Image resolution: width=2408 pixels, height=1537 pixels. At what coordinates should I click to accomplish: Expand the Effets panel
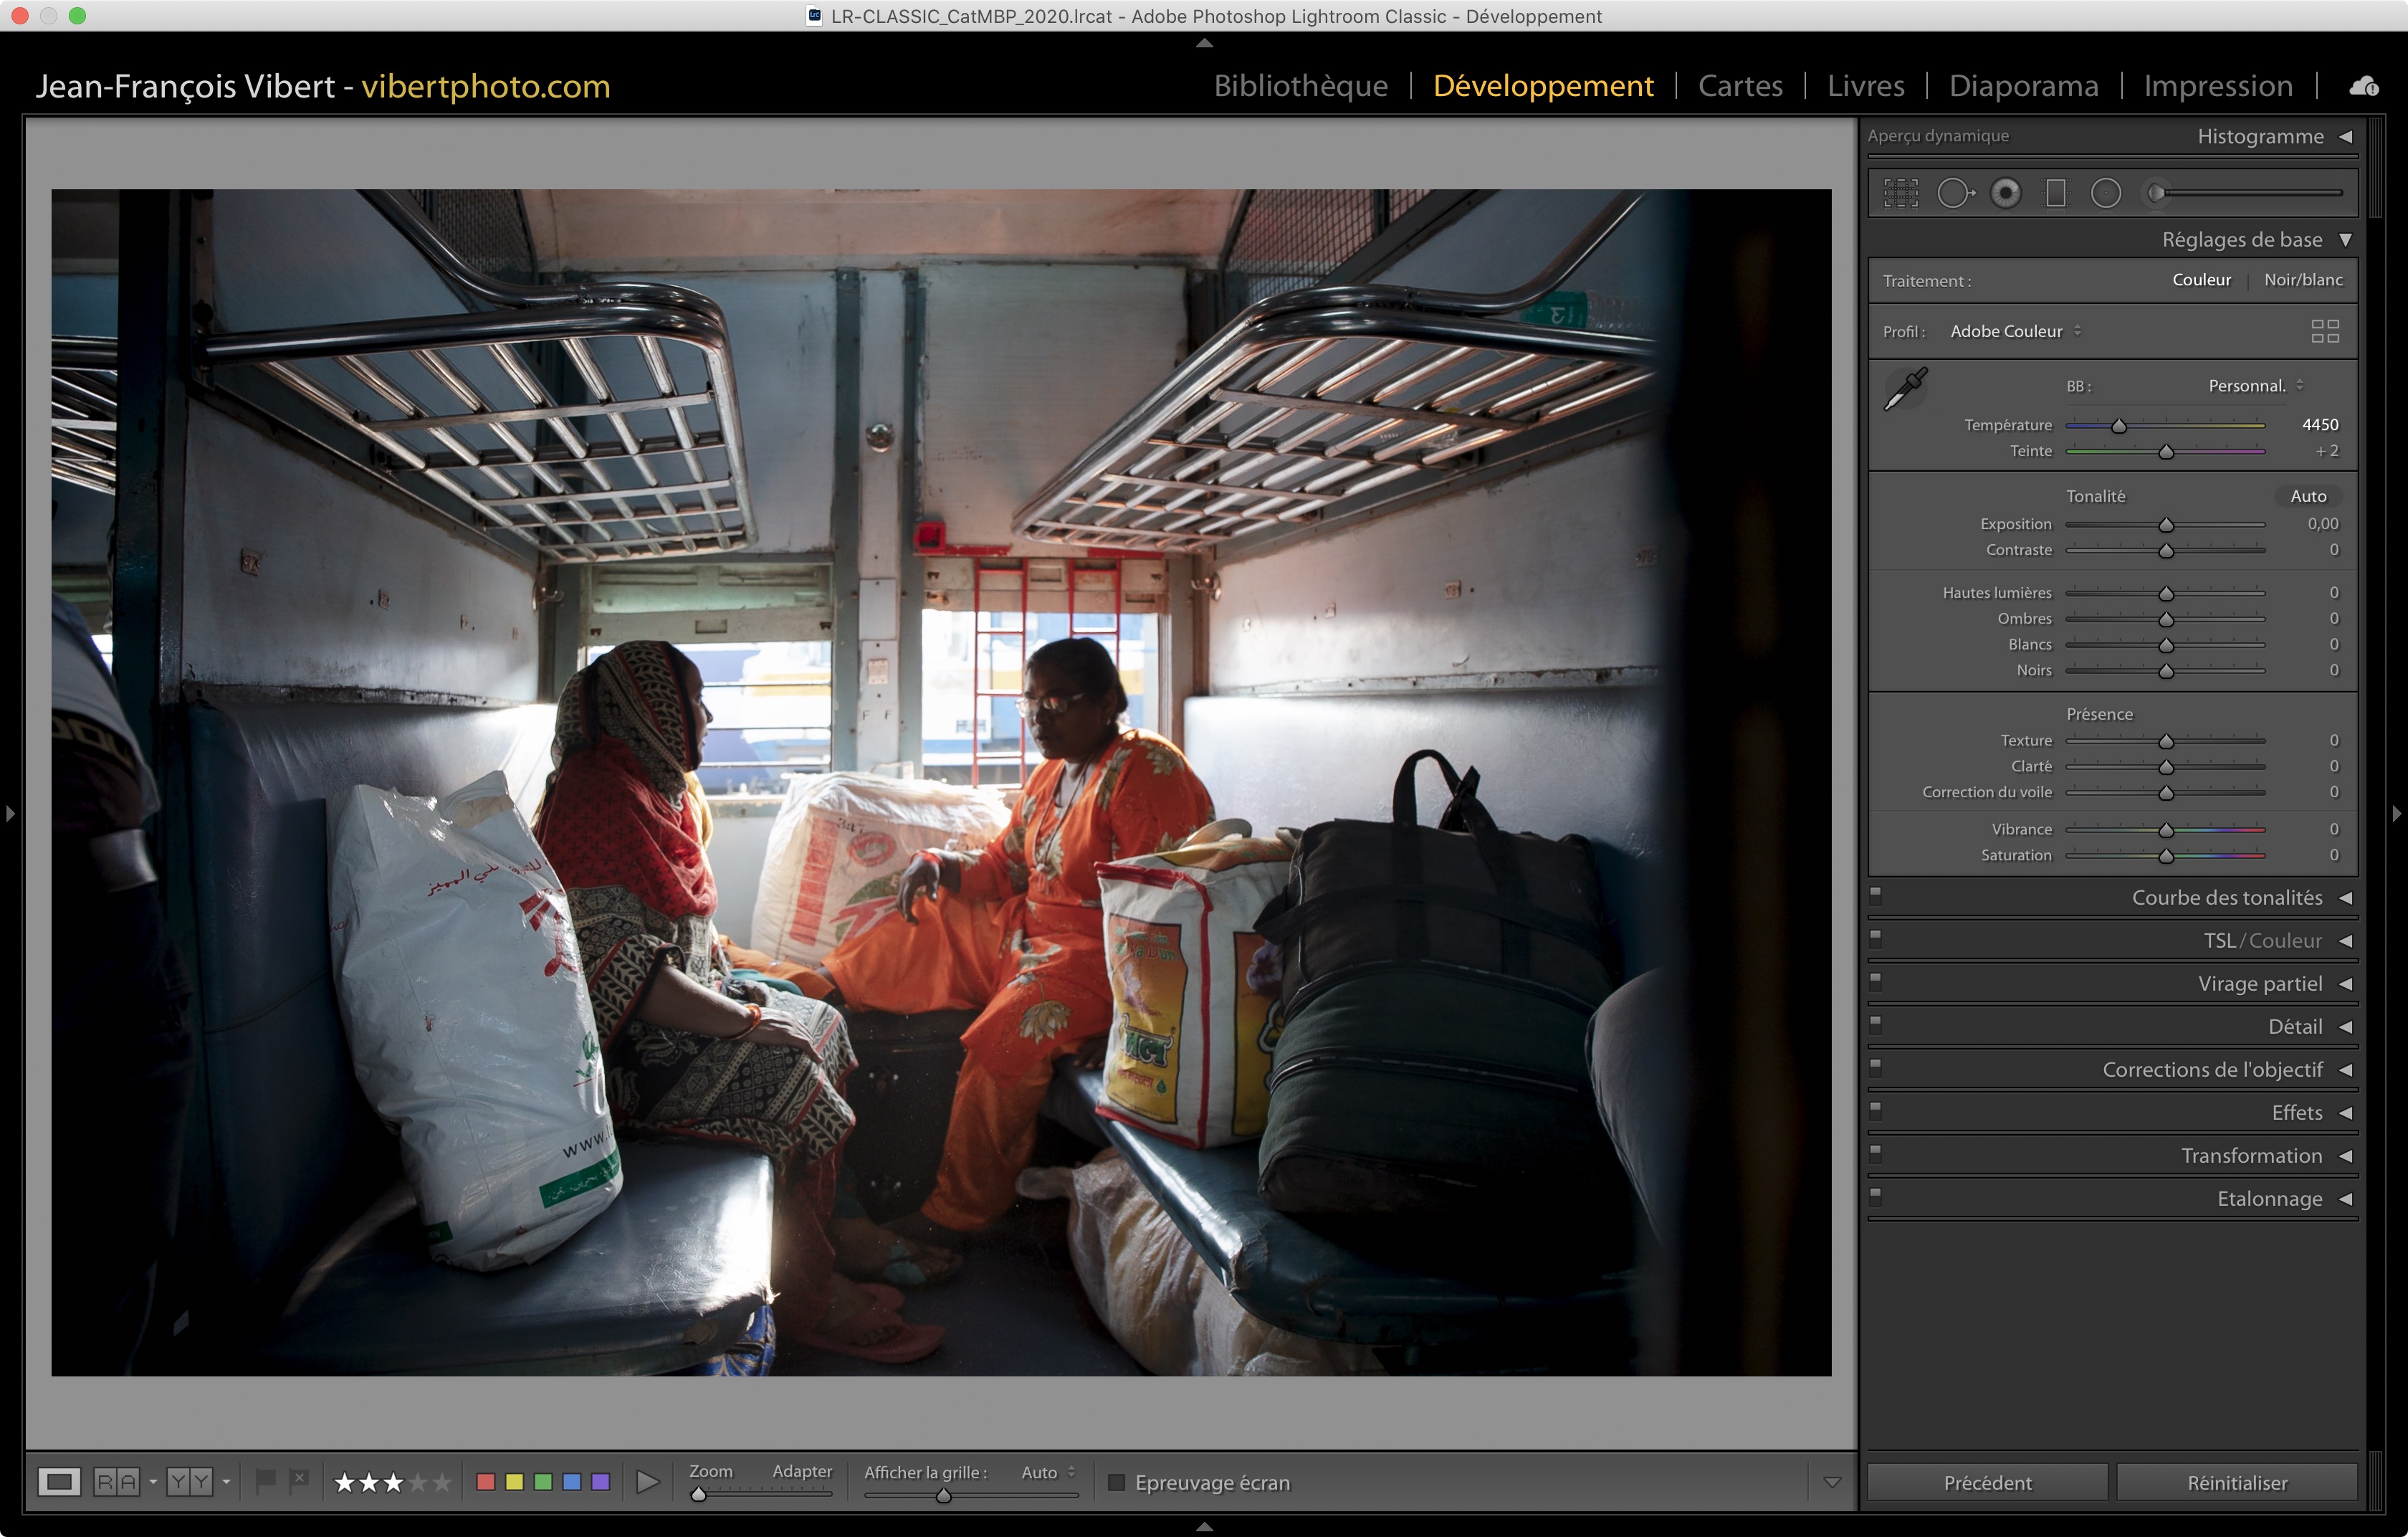[x=2296, y=1113]
